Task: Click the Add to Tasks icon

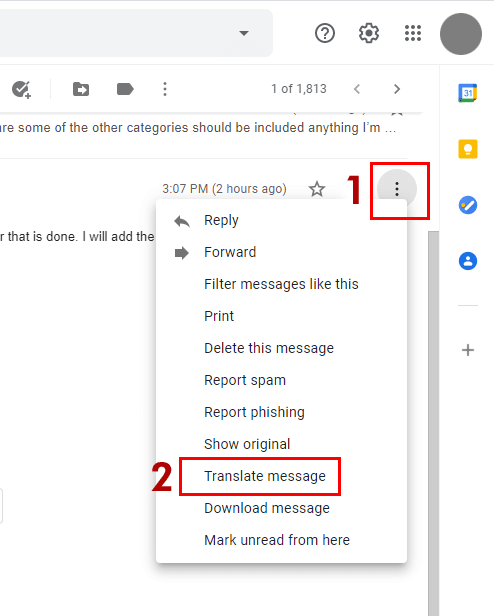Action: (21, 89)
